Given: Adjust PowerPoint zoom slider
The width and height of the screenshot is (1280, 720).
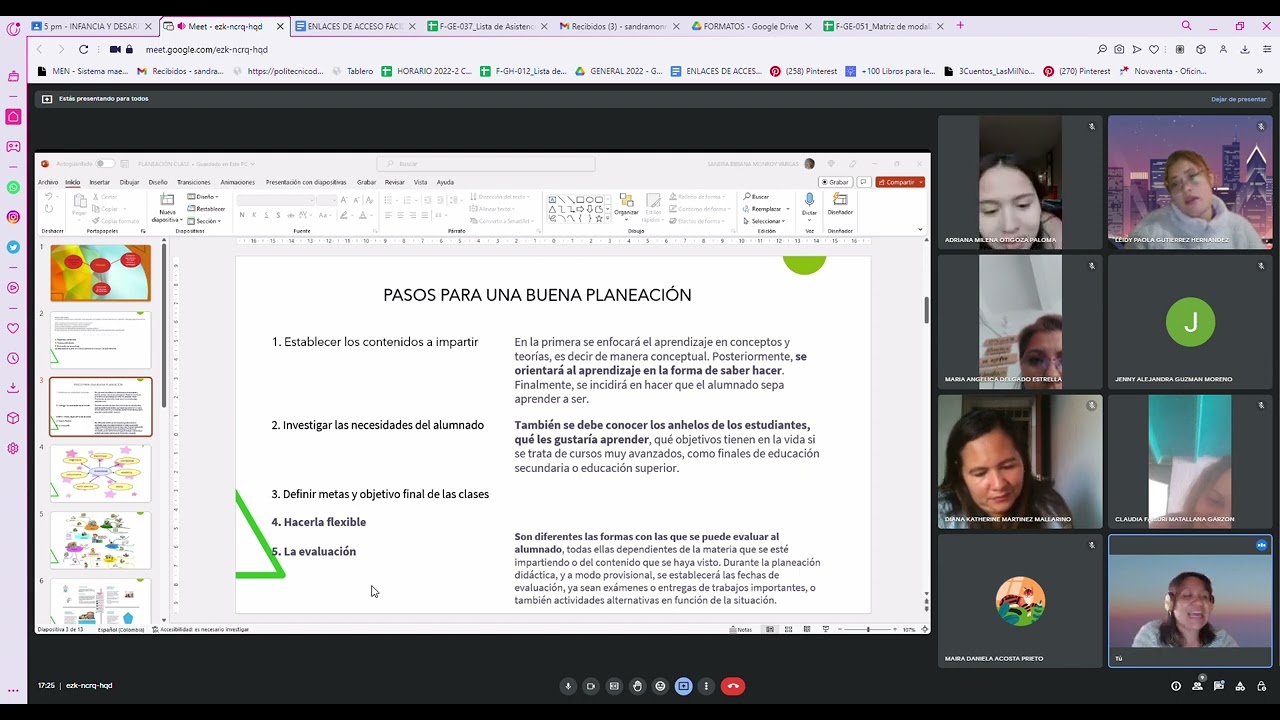Looking at the screenshot, I should pos(867,629).
